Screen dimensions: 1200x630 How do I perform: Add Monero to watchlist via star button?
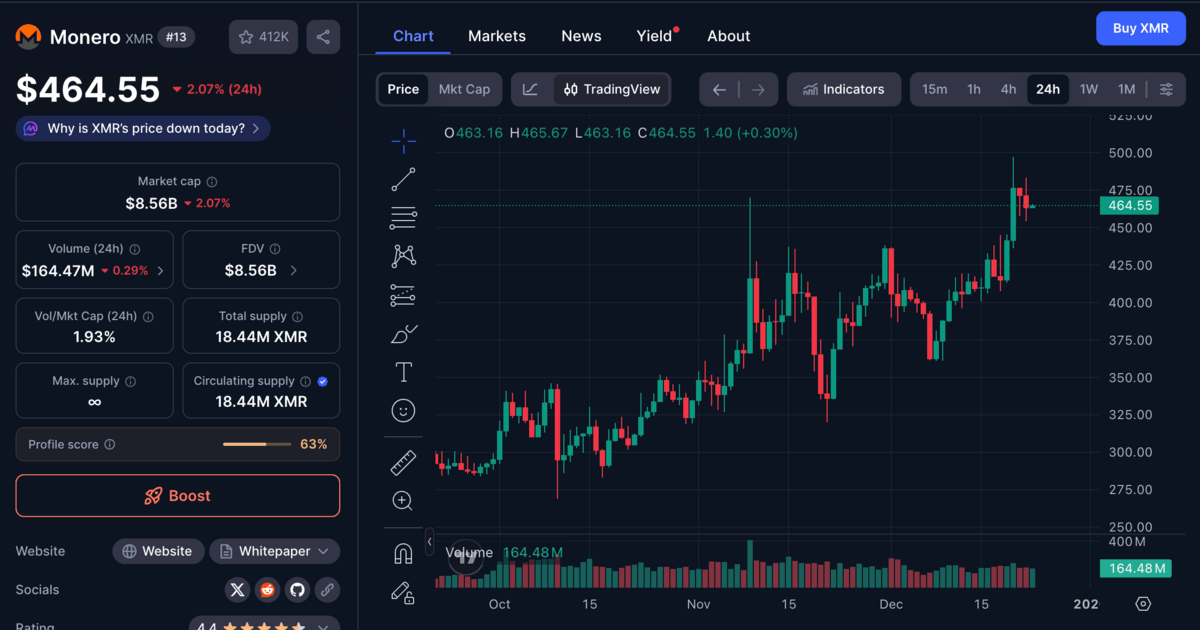(x=264, y=37)
